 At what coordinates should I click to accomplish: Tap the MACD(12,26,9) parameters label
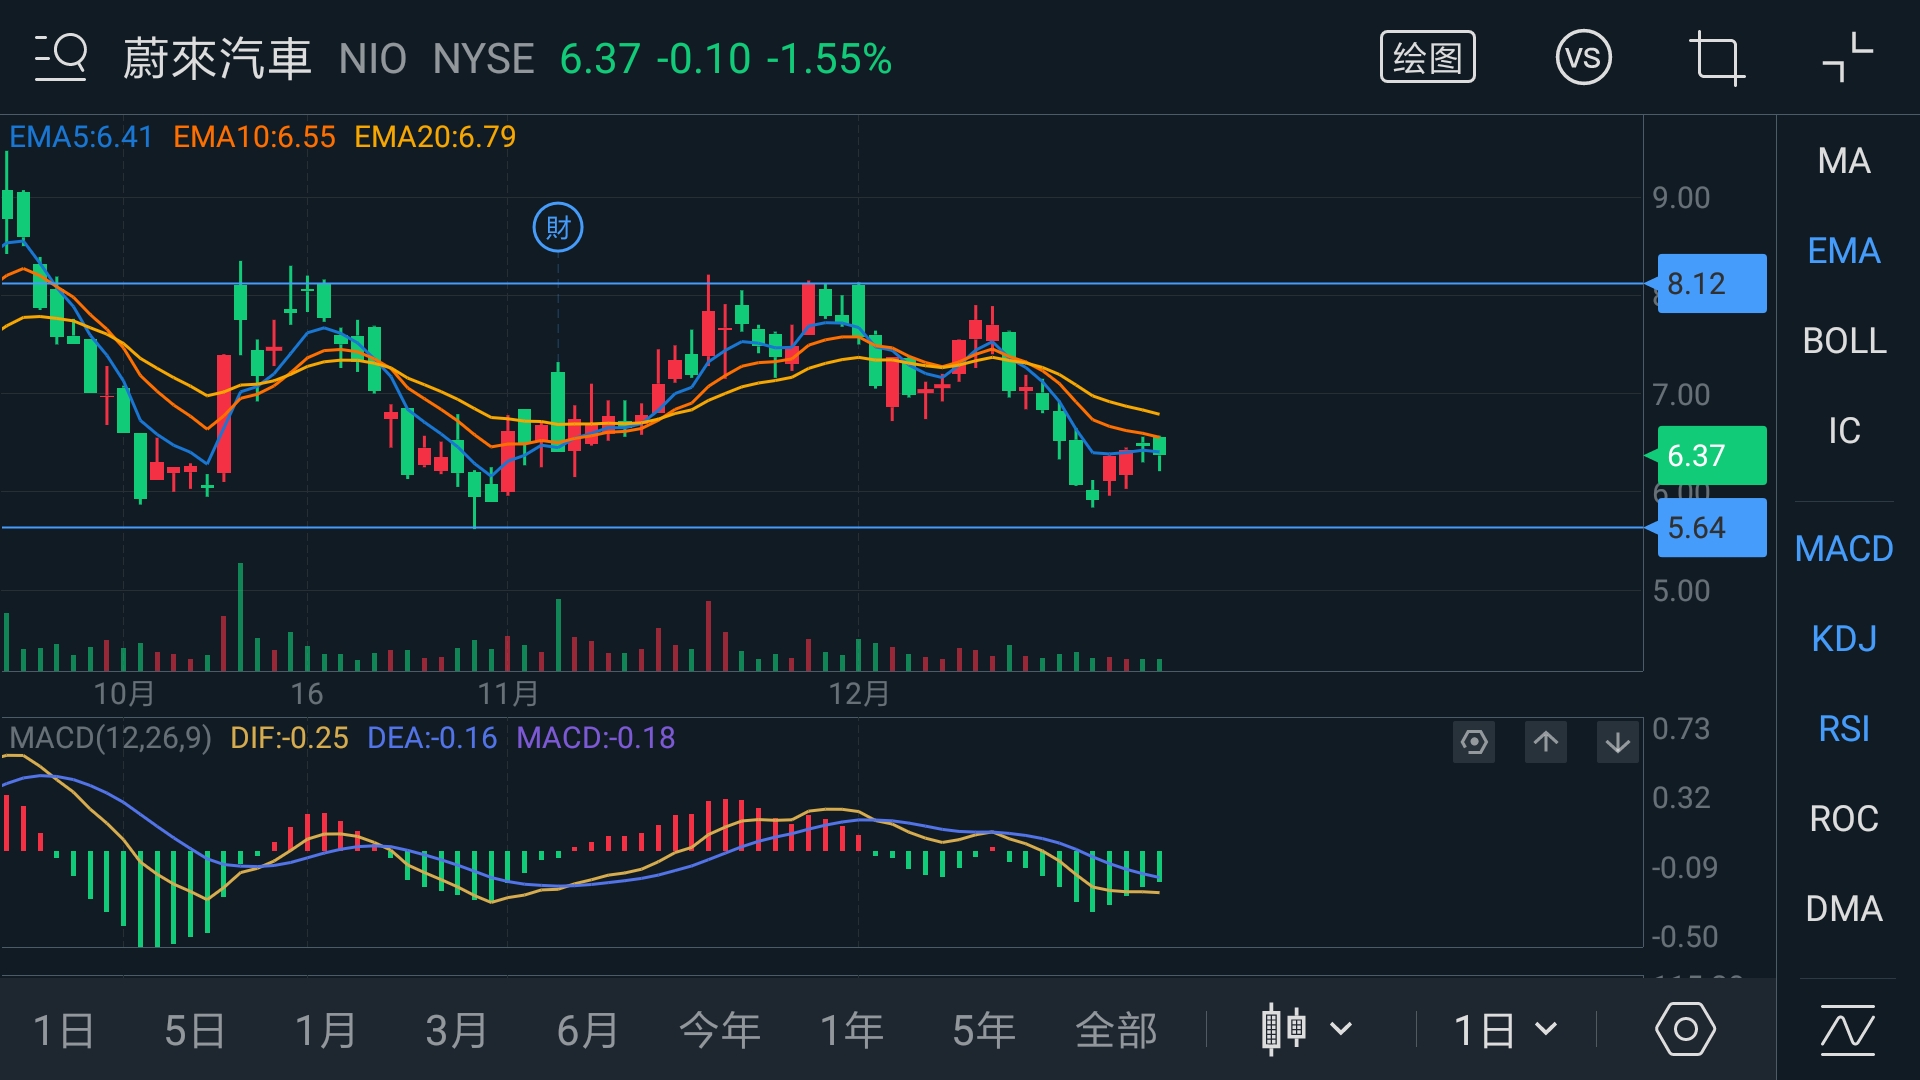click(x=110, y=738)
